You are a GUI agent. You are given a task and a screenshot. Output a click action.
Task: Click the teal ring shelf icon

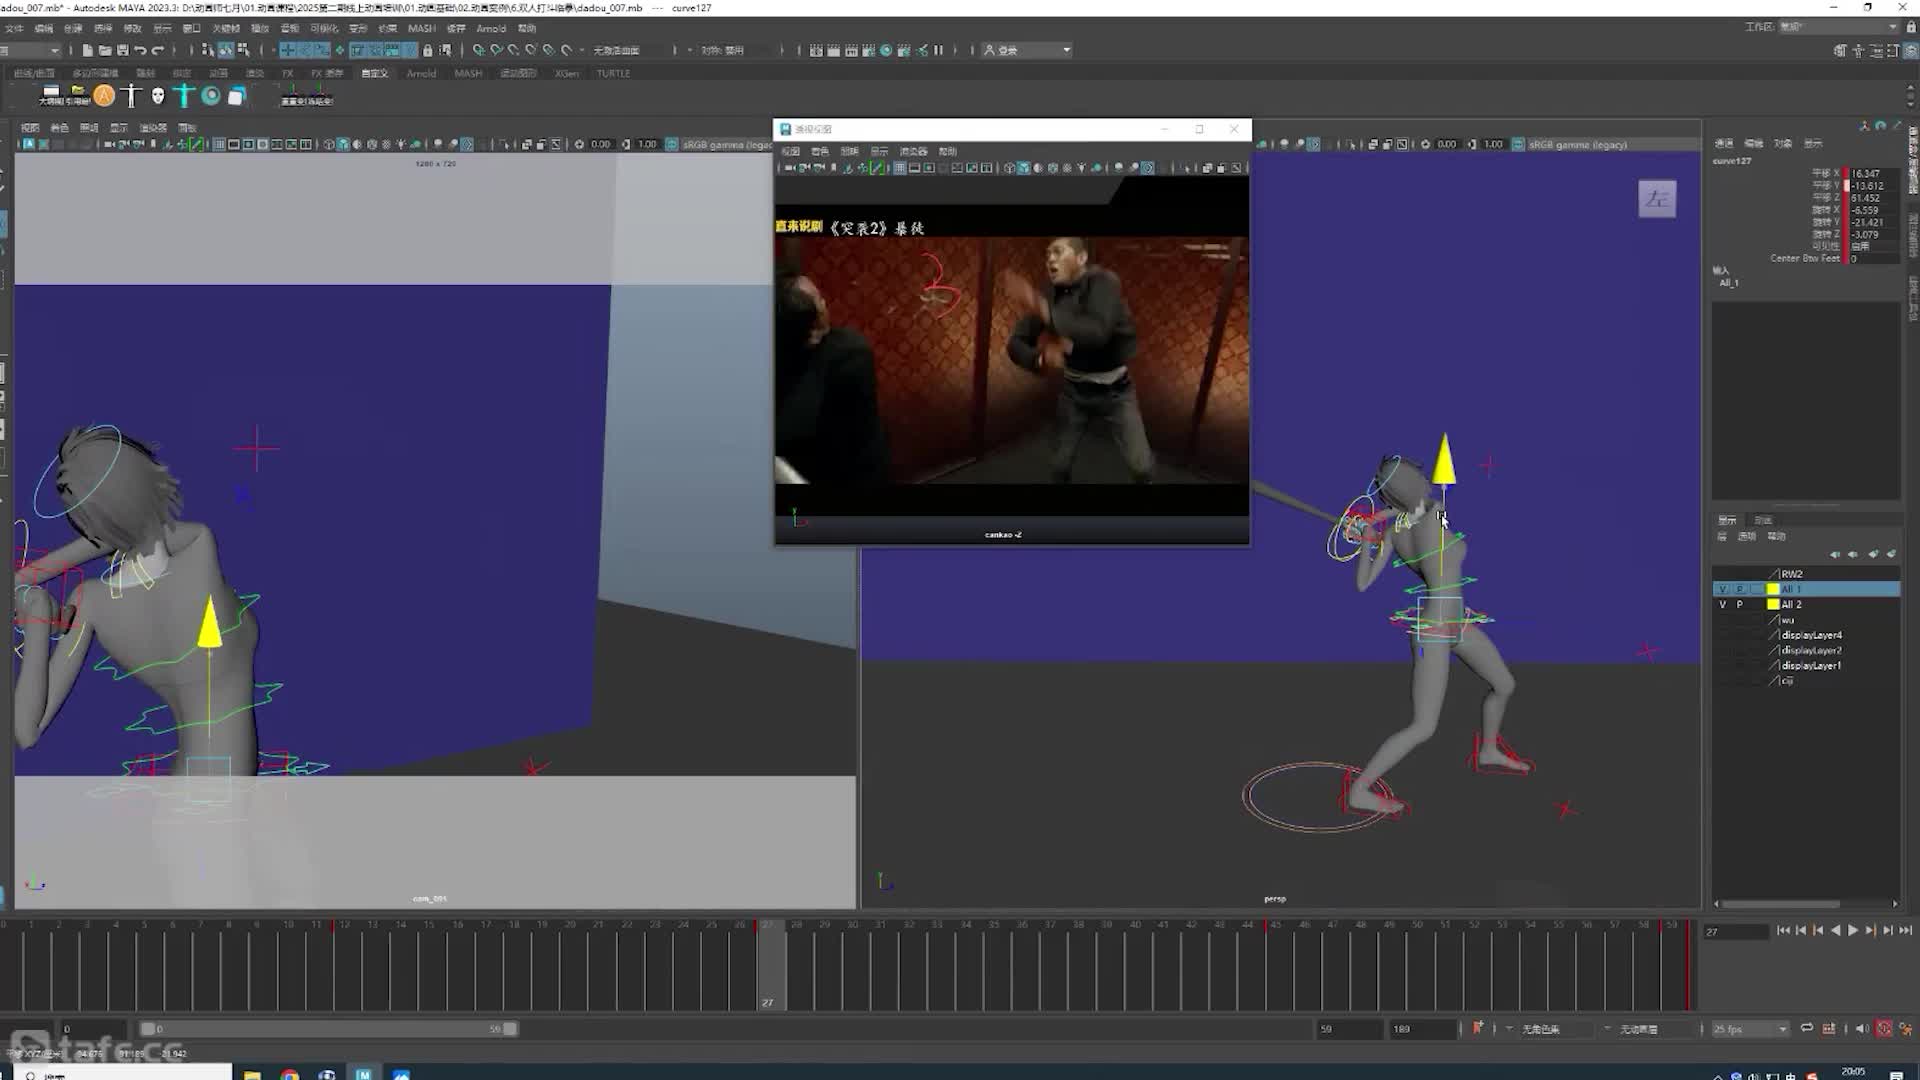click(211, 96)
